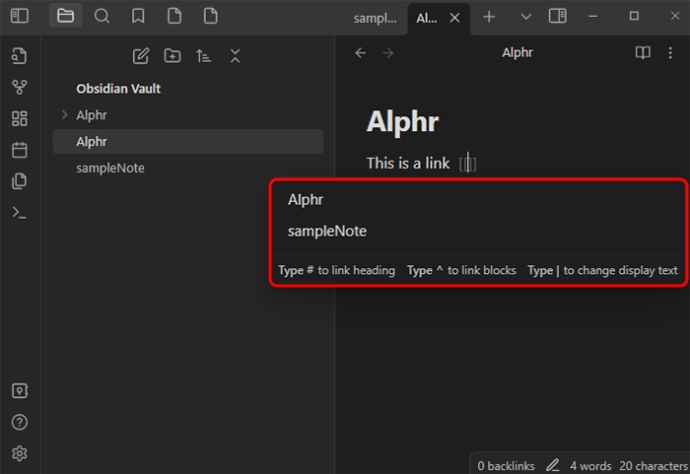Navigate back with left arrow
The height and width of the screenshot is (474, 690).
tap(360, 53)
